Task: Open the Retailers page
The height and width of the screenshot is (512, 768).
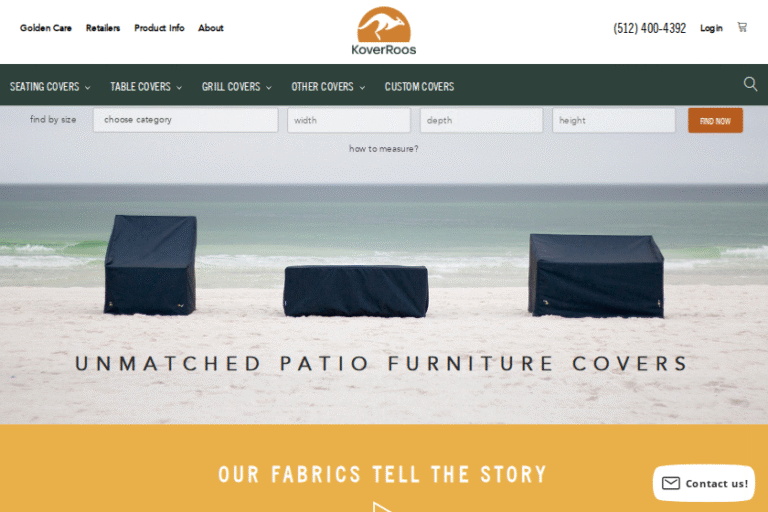Action: pyautogui.click(x=103, y=28)
